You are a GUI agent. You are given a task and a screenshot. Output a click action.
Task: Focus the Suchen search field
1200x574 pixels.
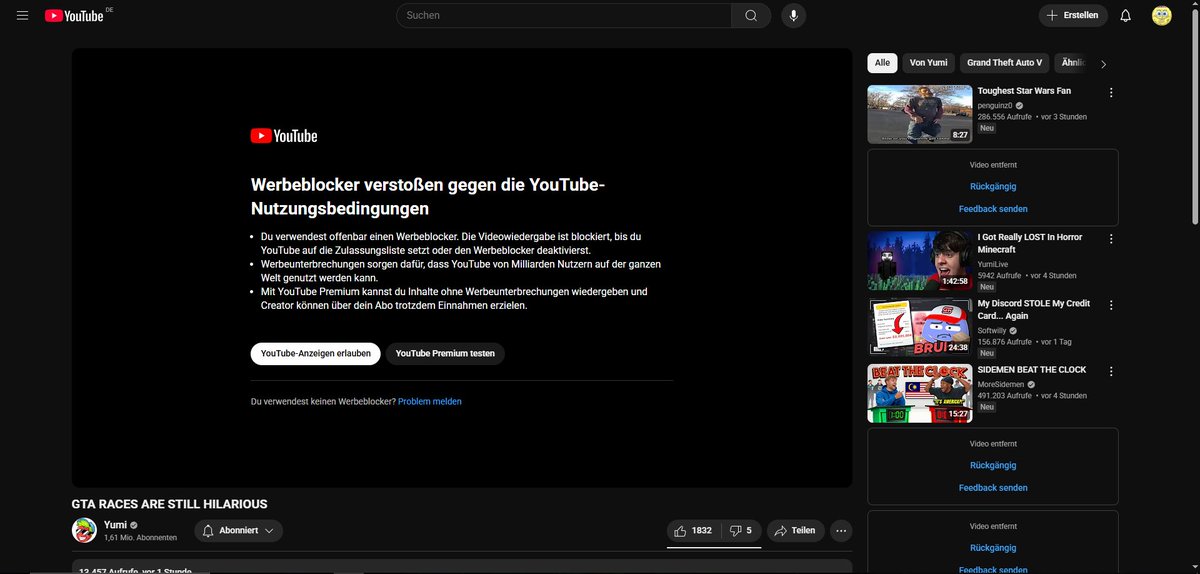tap(564, 15)
